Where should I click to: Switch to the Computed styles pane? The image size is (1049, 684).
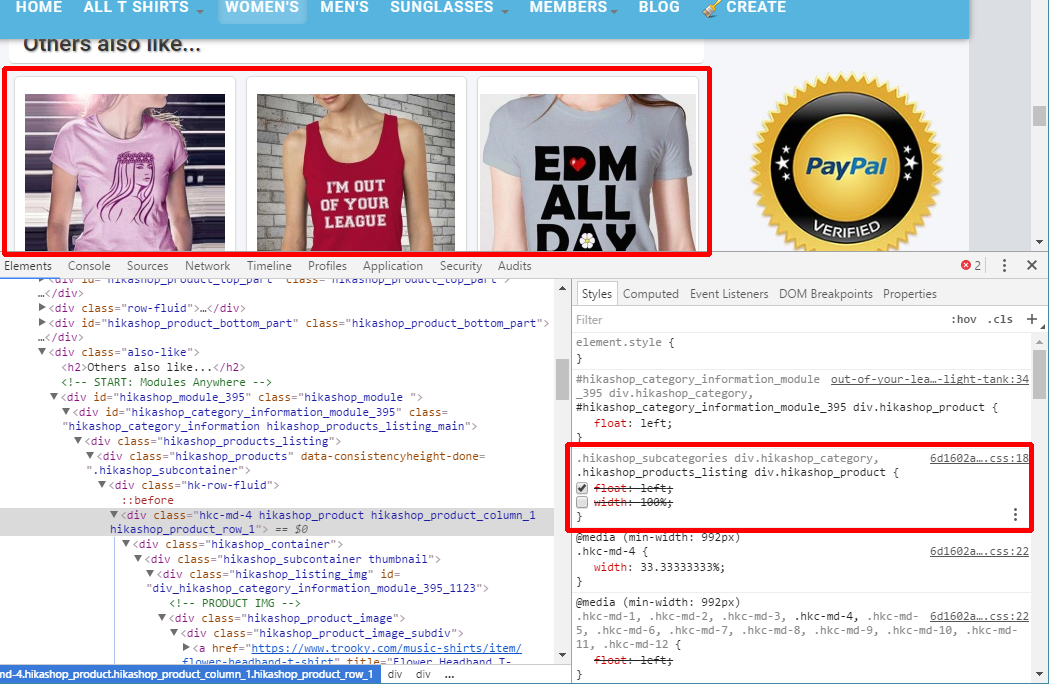(650, 294)
